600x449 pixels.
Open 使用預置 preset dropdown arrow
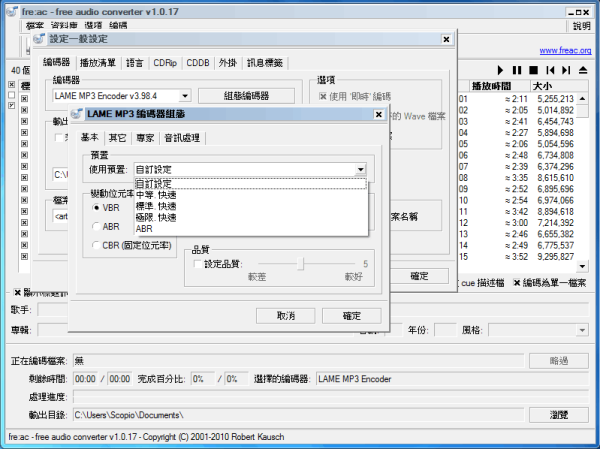click(x=360, y=169)
